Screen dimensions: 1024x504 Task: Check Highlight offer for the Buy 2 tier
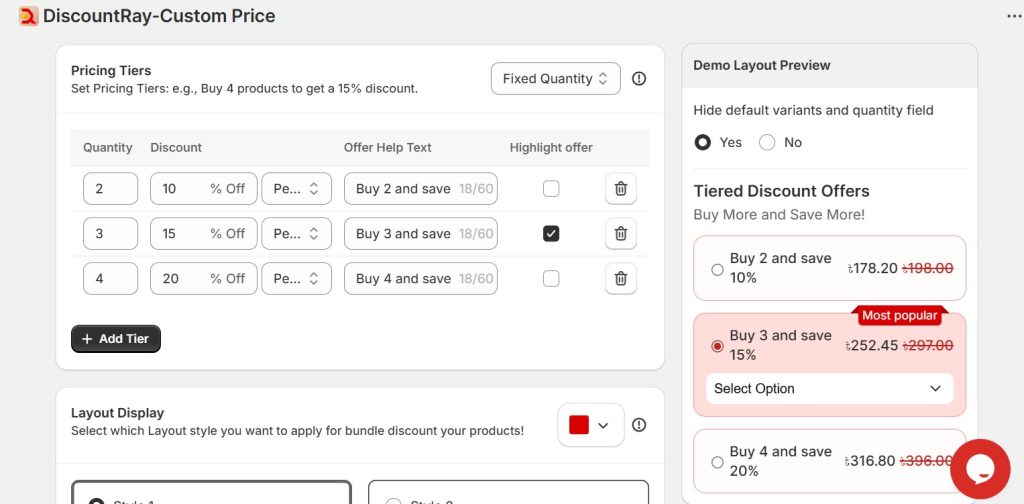(551, 189)
